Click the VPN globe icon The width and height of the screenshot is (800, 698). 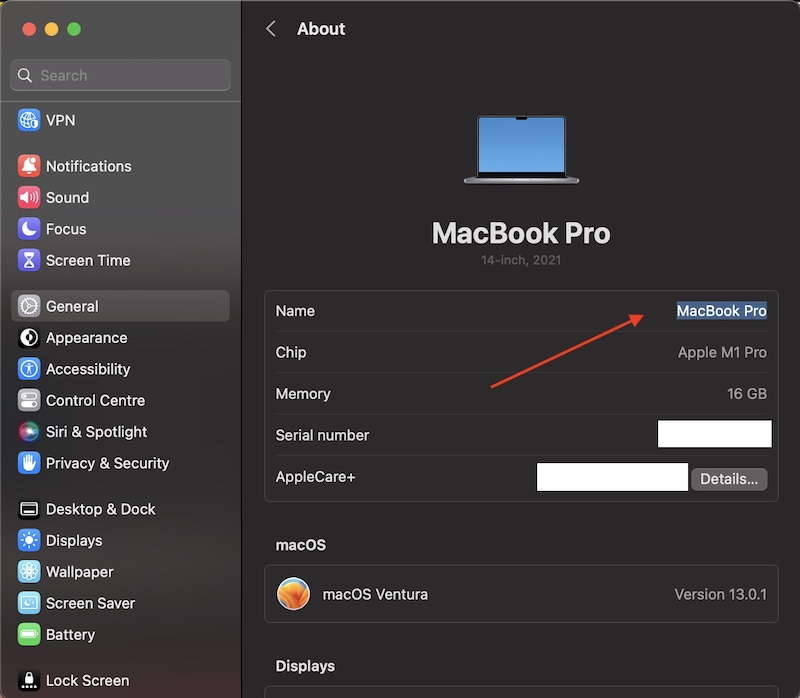(29, 120)
